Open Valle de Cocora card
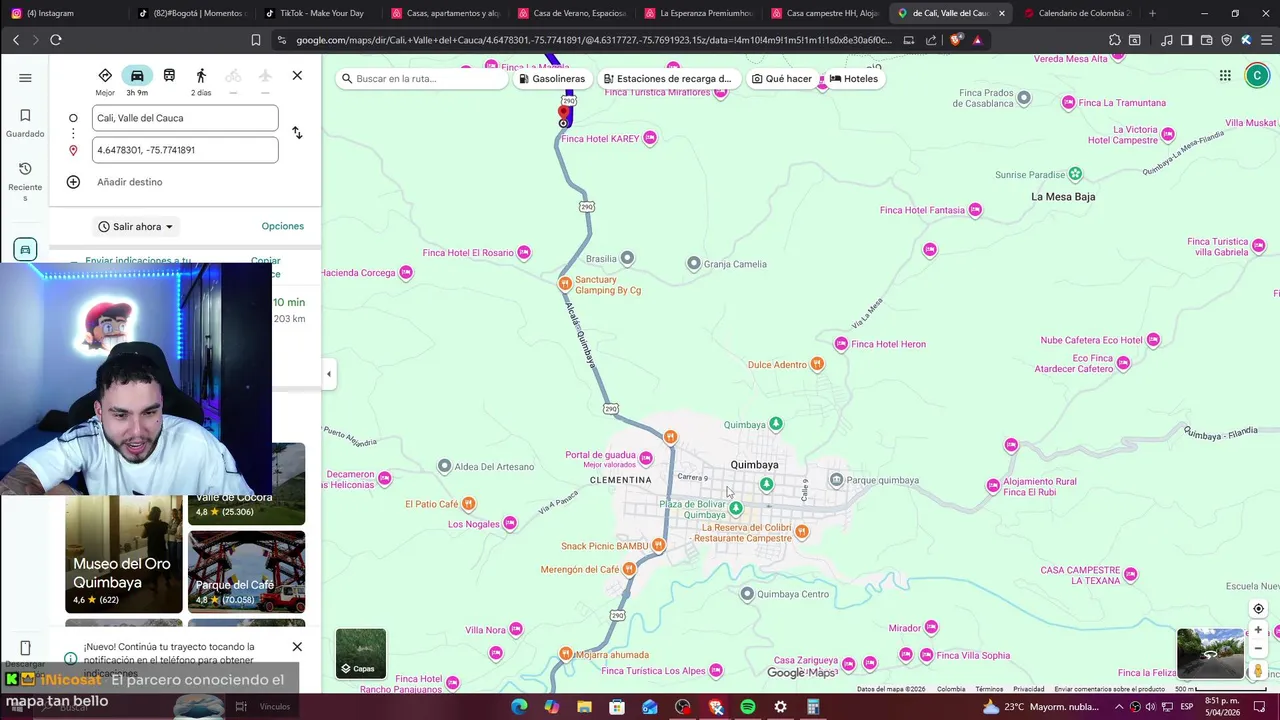 pyautogui.click(x=246, y=484)
